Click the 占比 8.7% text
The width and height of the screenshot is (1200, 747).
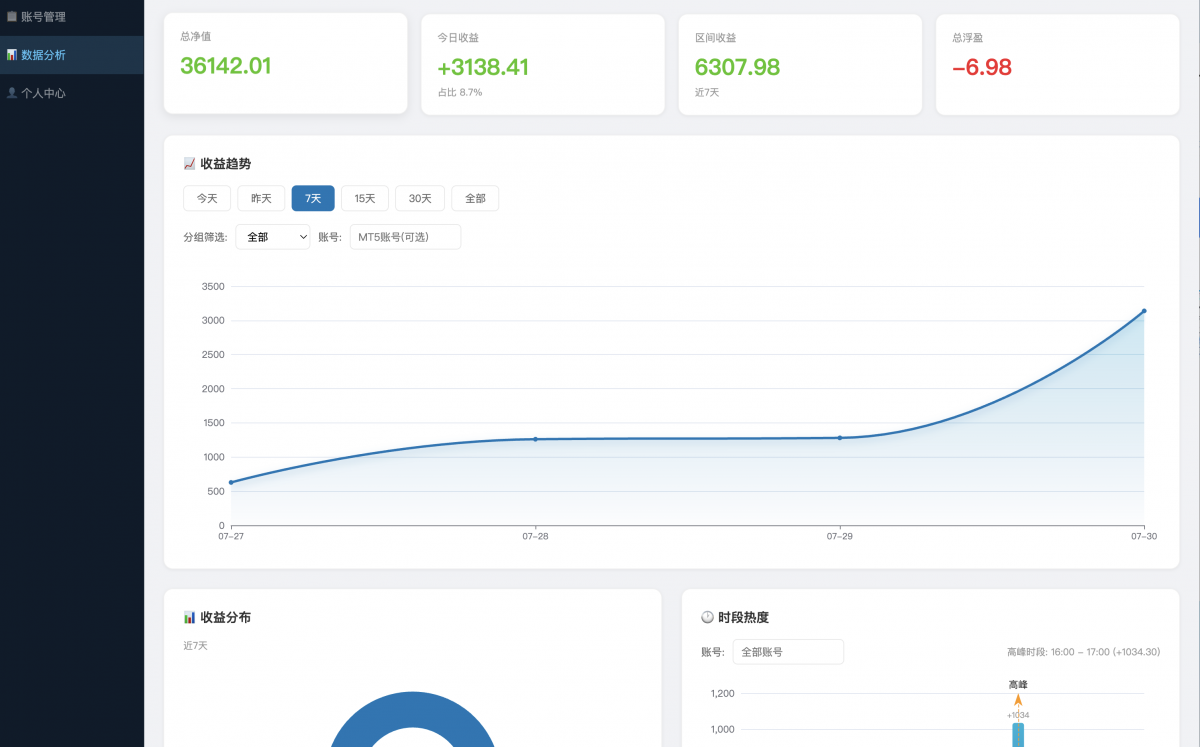[x=460, y=92]
